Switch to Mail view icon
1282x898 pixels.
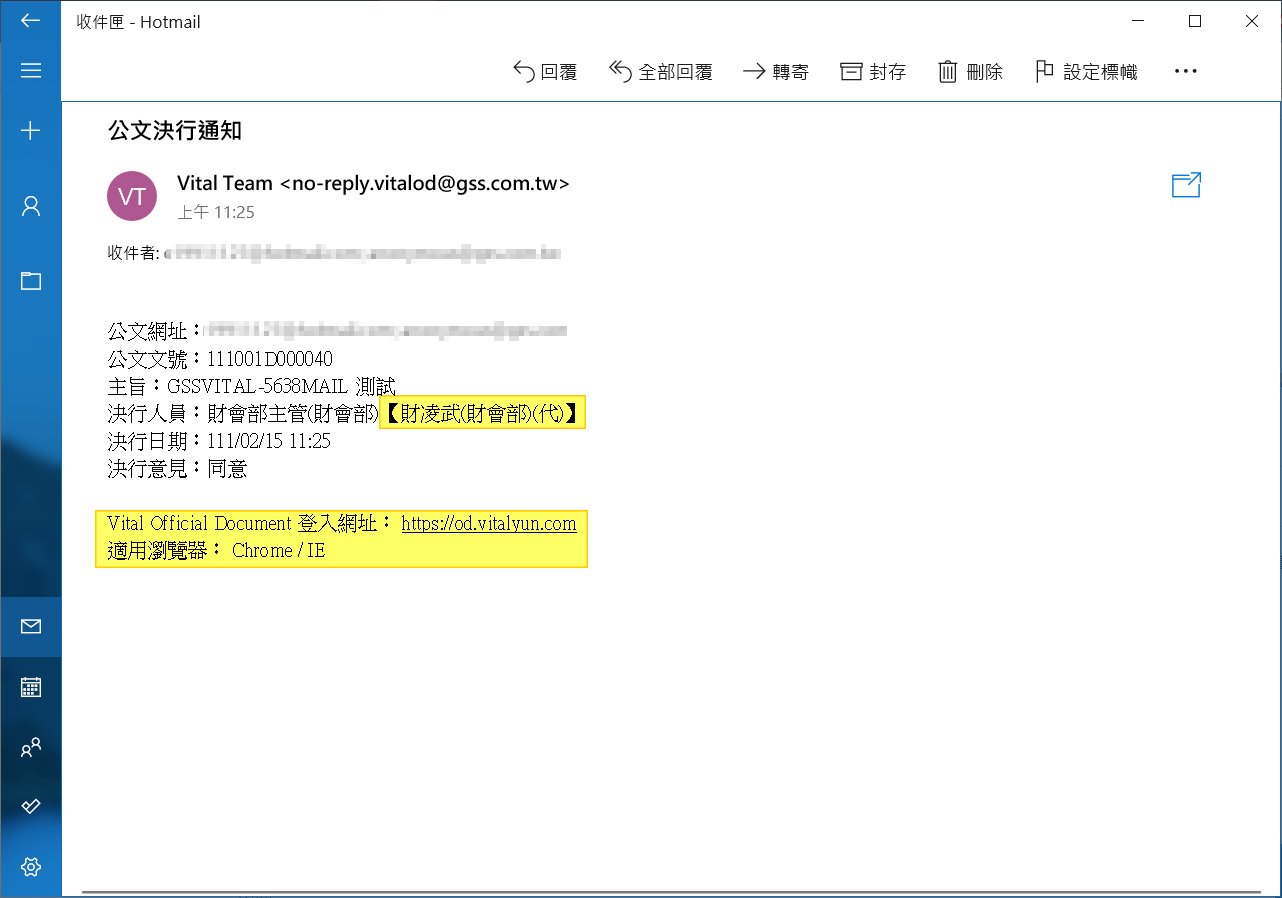pyautogui.click(x=30, y=626)
